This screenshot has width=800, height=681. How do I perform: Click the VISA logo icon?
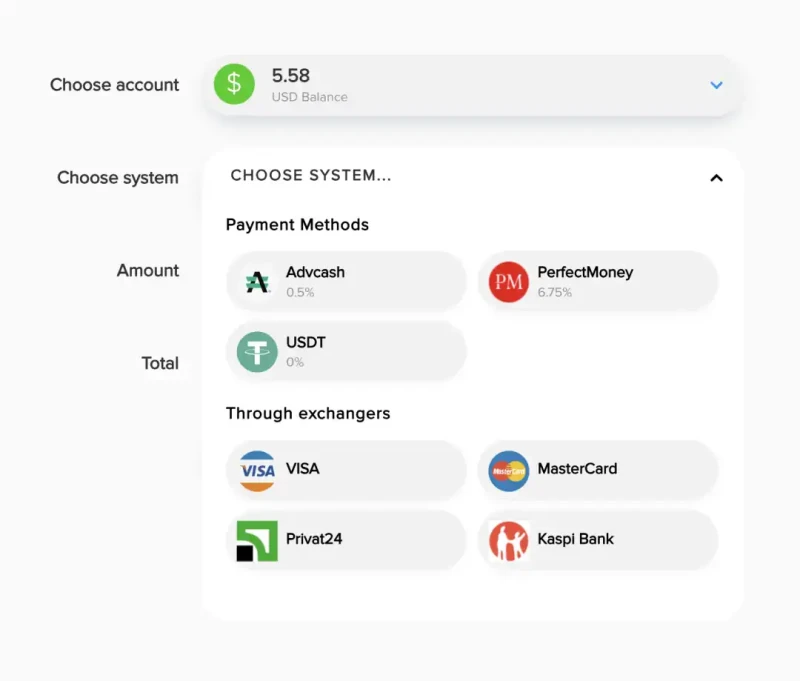[x=257, y=471]
